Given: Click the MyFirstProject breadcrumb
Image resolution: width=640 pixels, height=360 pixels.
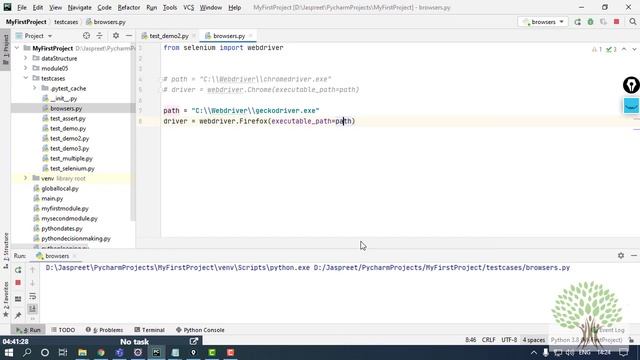Looking at the screenshot, I should pyautogui.click(x=26, y=22).
